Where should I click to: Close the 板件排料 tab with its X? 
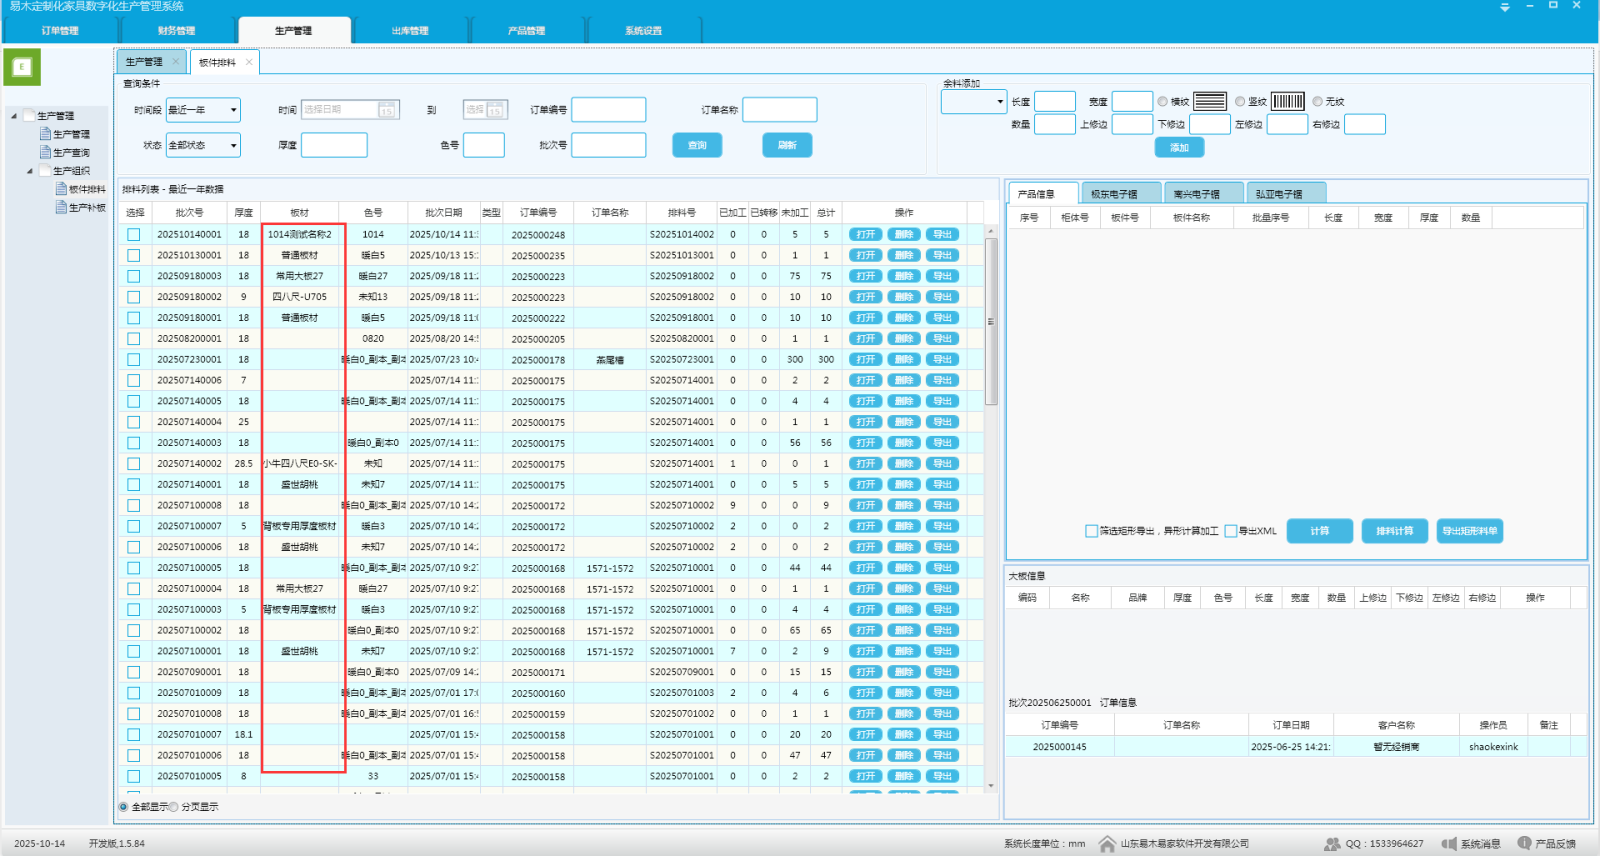(x=249, y=62)
